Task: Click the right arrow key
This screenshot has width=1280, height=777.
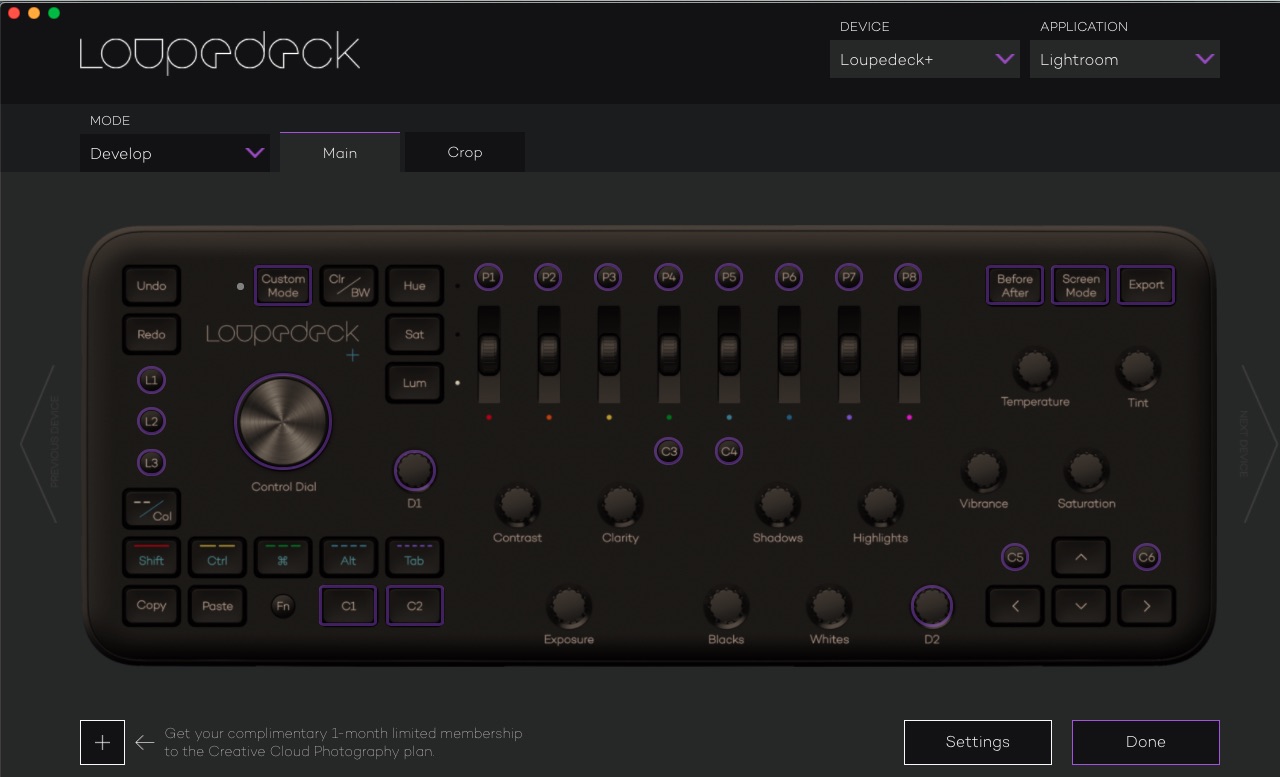Action: click(1146, 606)
